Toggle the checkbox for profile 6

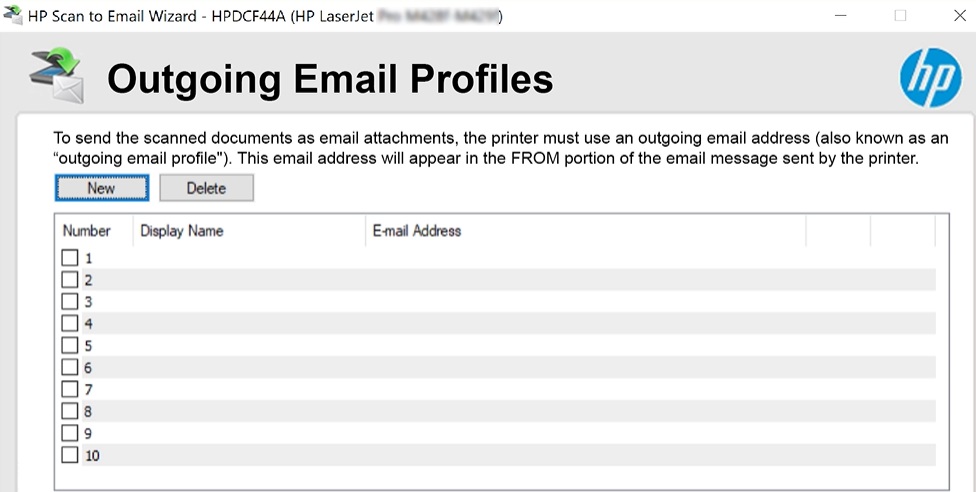[70, 367]
